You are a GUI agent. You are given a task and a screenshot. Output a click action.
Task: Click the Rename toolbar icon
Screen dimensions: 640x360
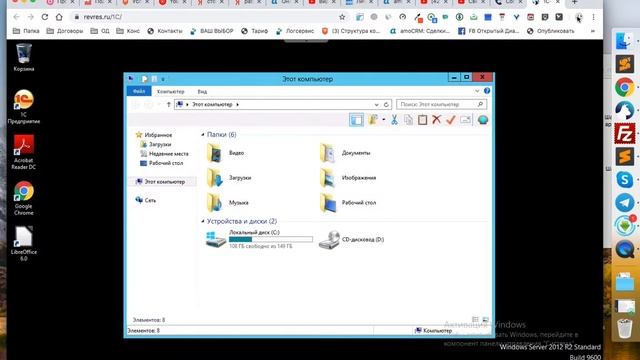point(465,120)
